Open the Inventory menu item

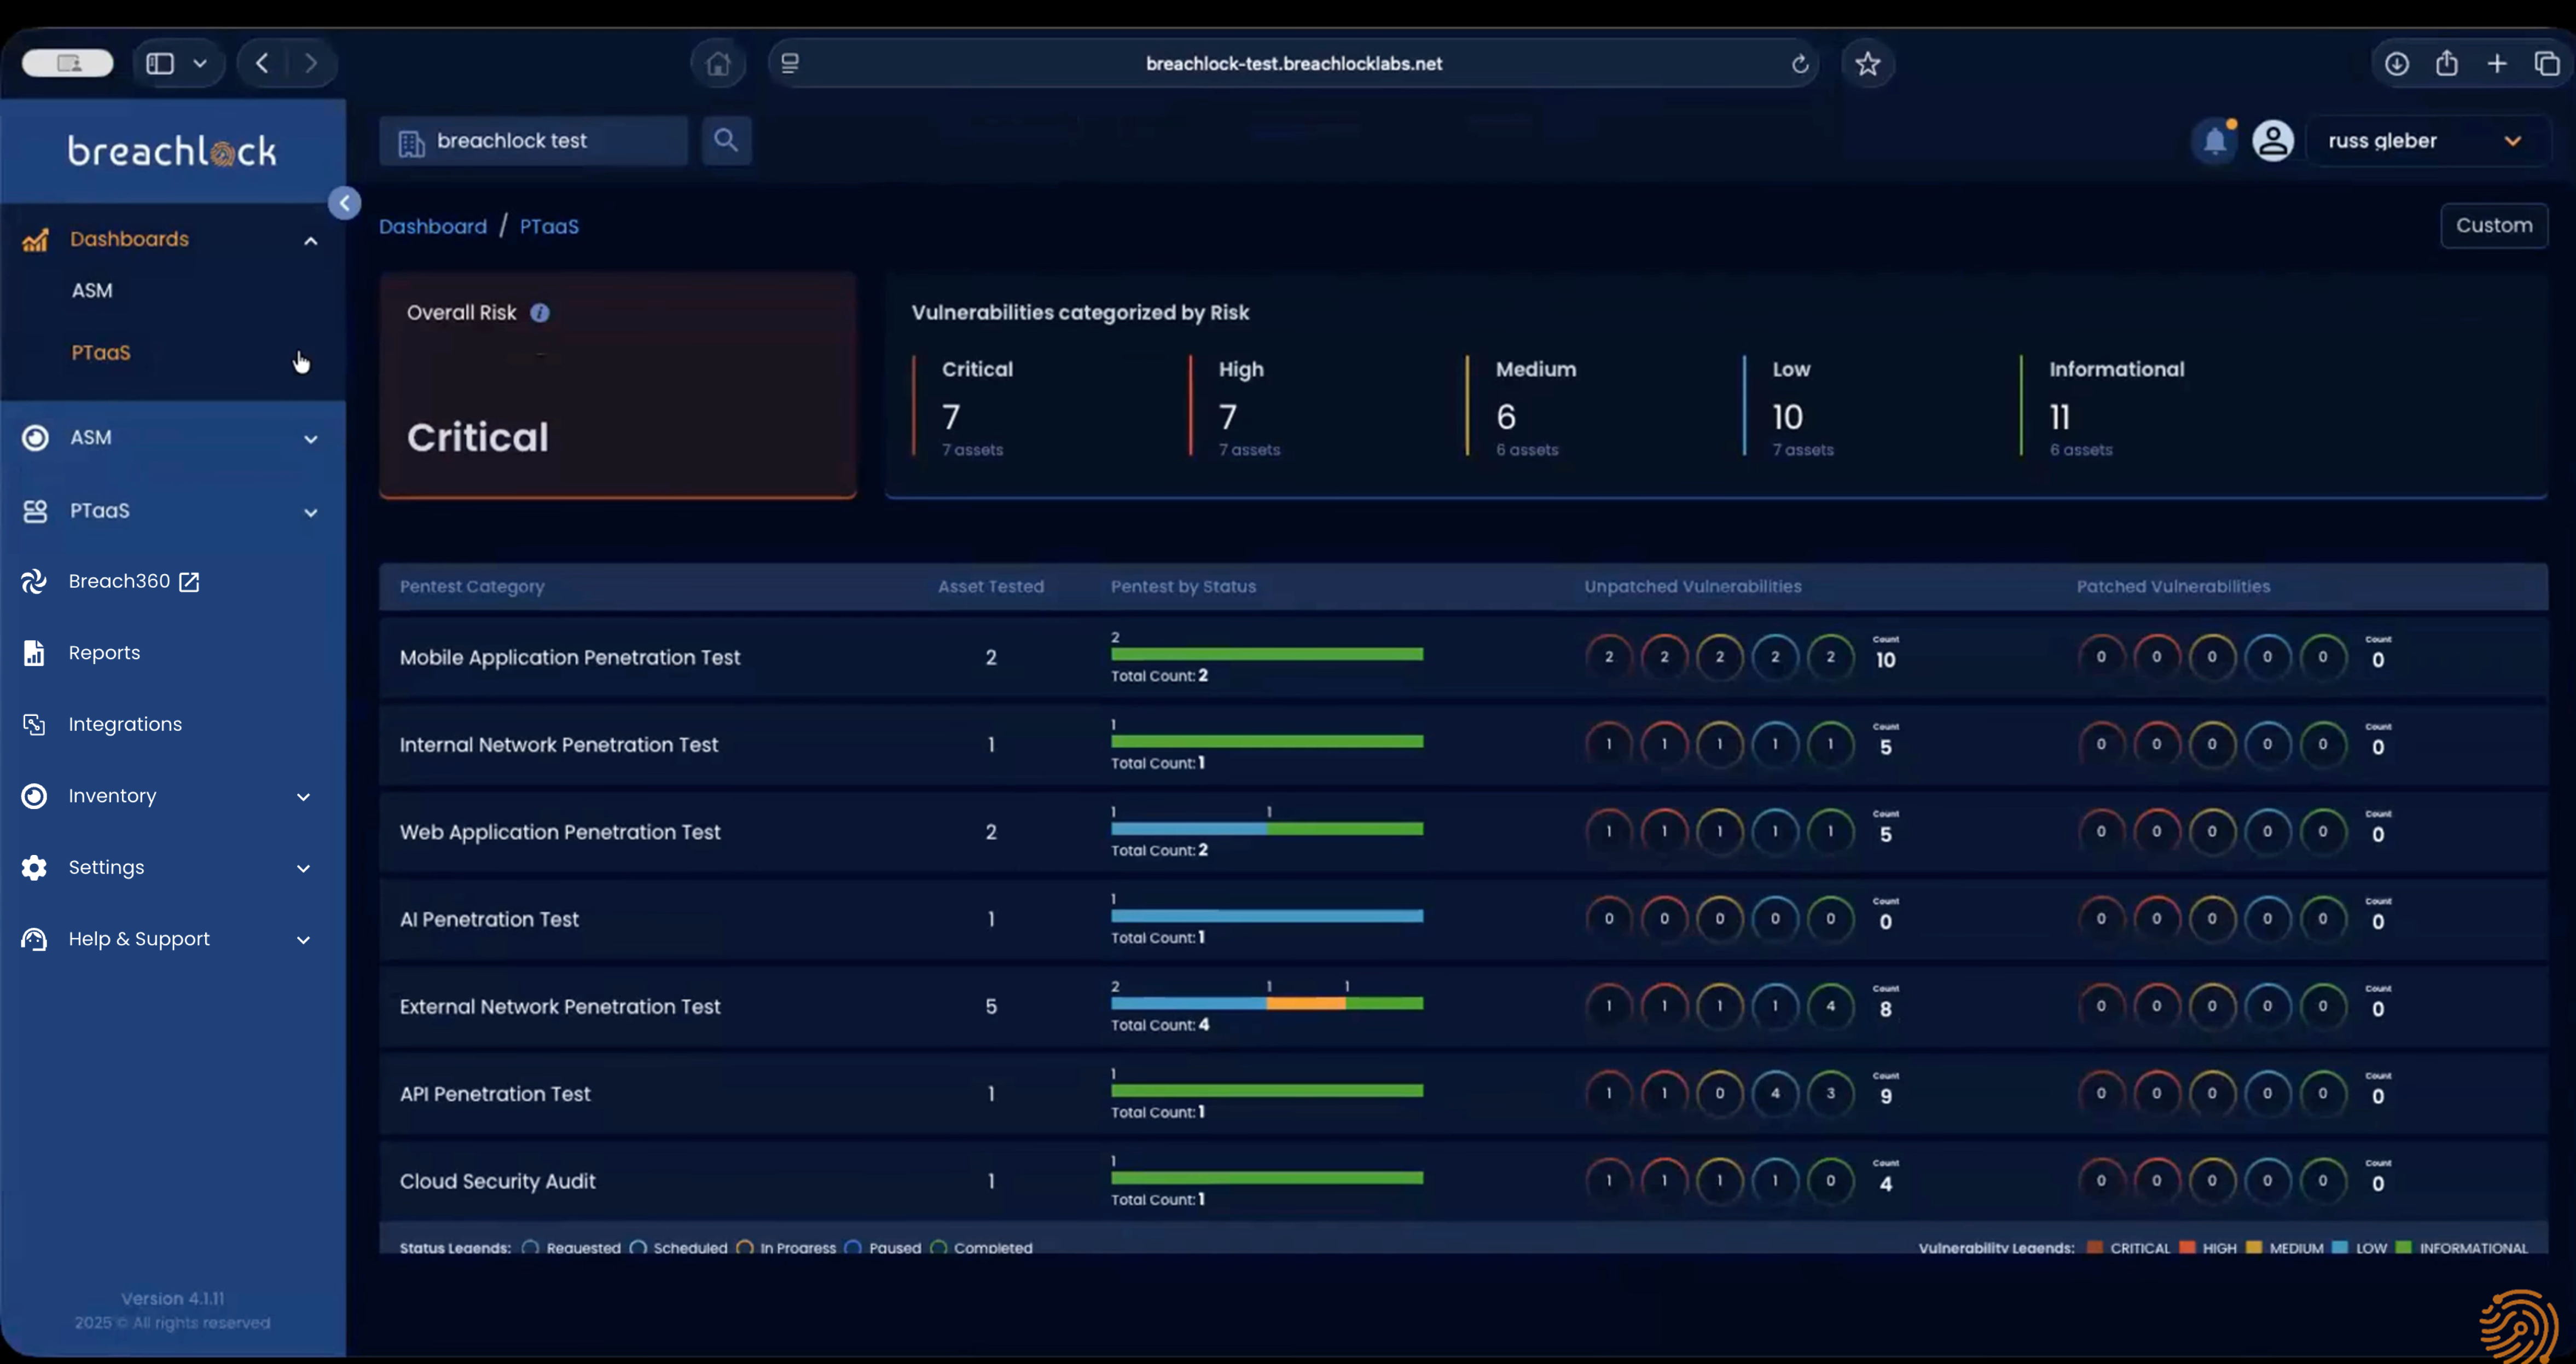[x=112, y=796]
